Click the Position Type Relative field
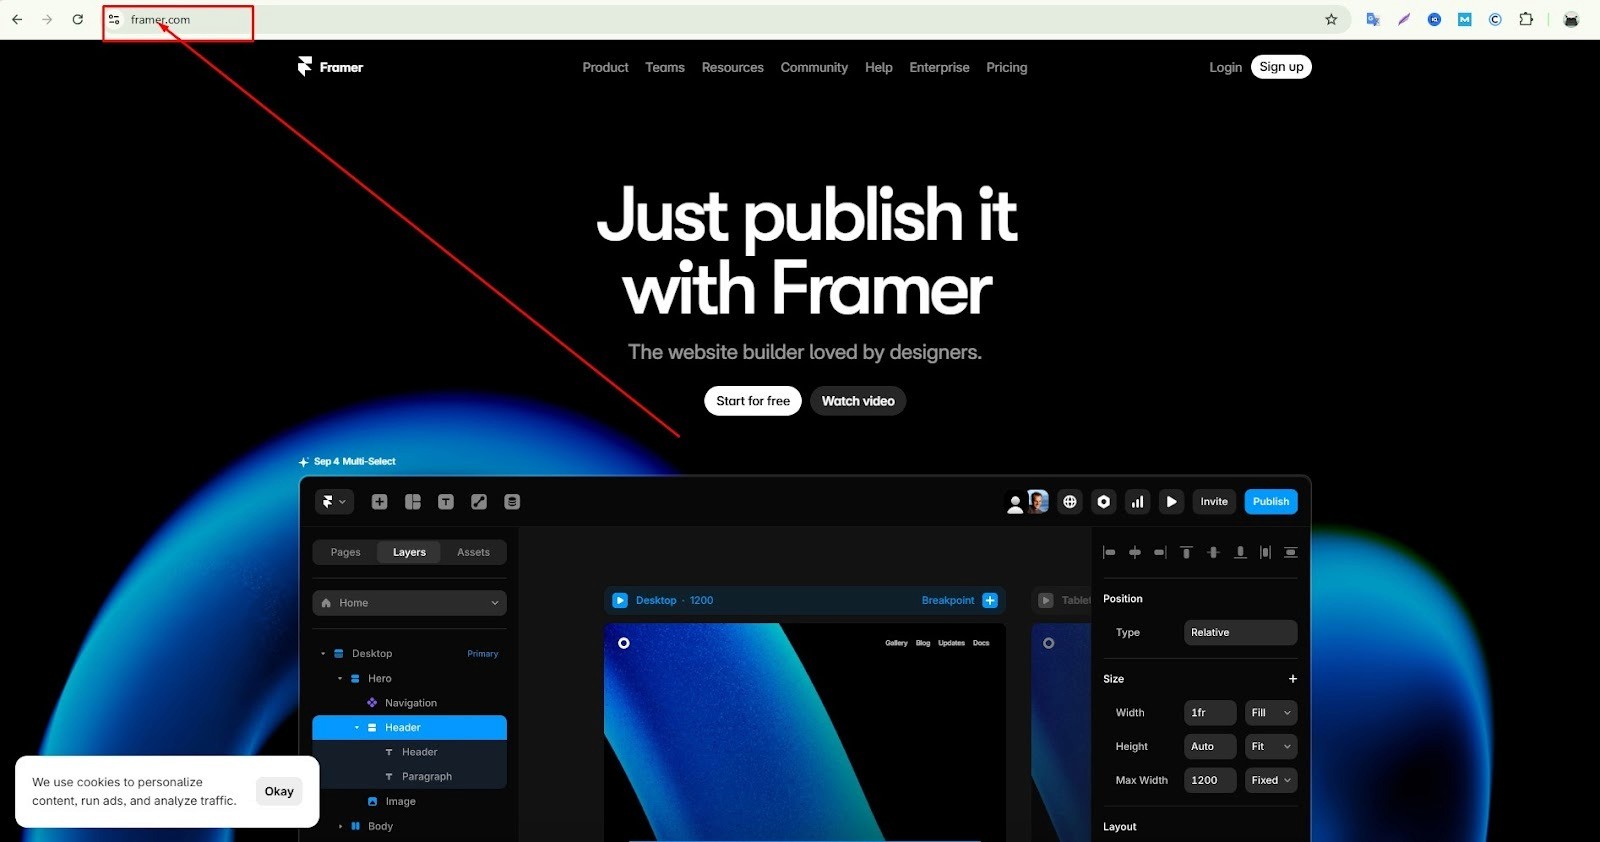Image resolution: width=1600 pixels, height=842 pixels. [x=1240, y=633]
